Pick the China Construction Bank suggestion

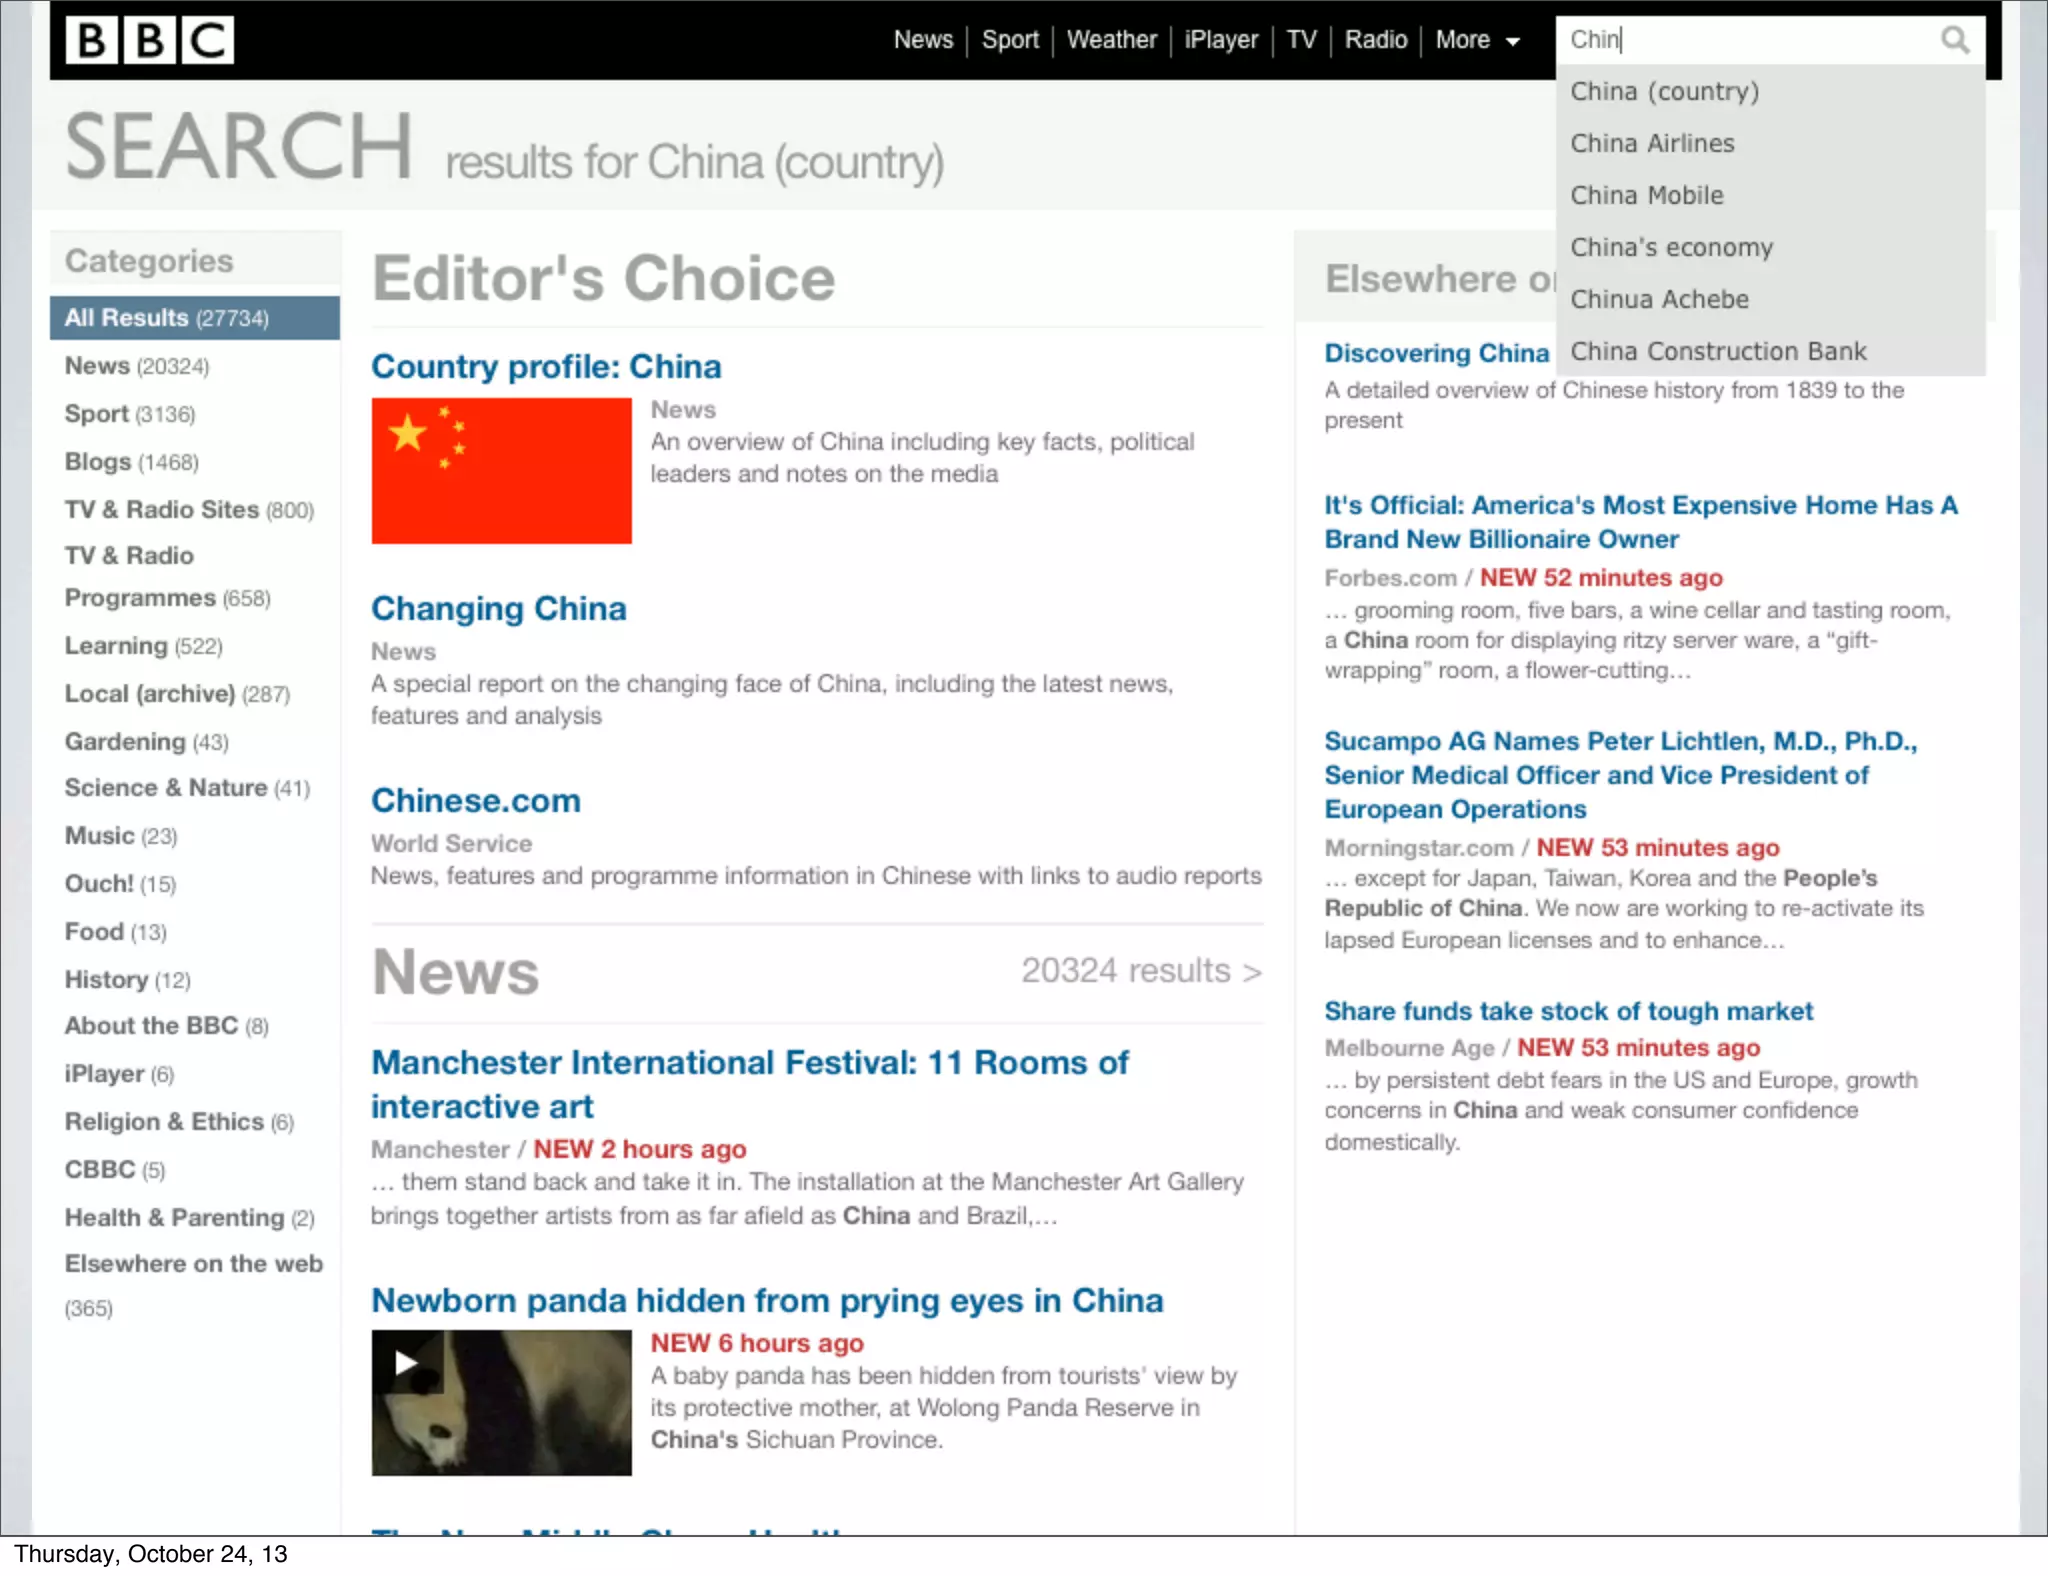click(x=1717, y=351)
